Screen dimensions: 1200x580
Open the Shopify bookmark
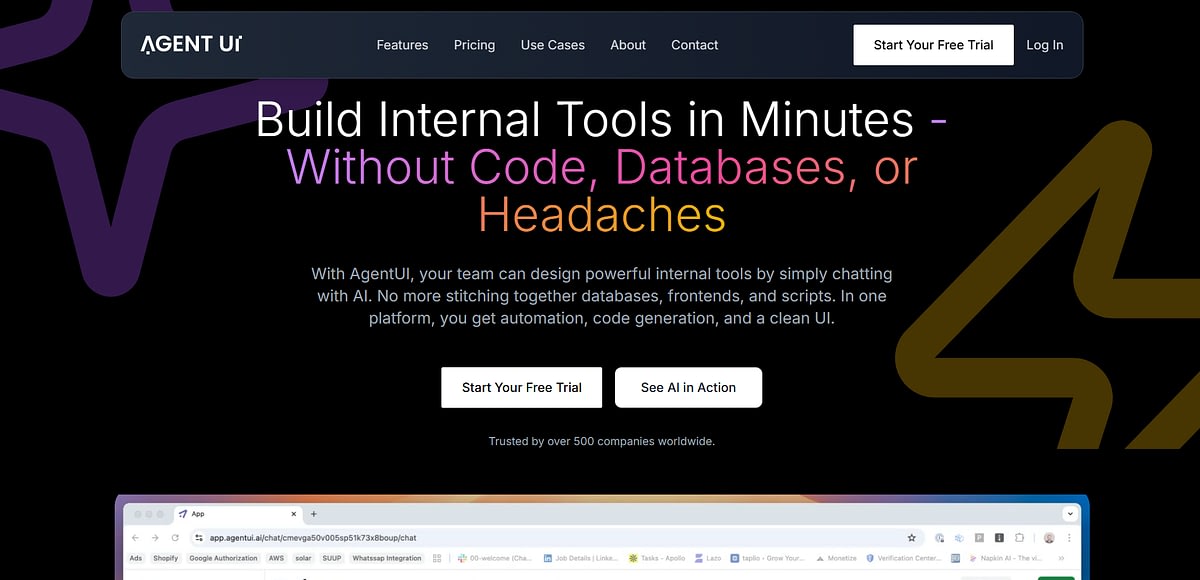tap(164, 558)
